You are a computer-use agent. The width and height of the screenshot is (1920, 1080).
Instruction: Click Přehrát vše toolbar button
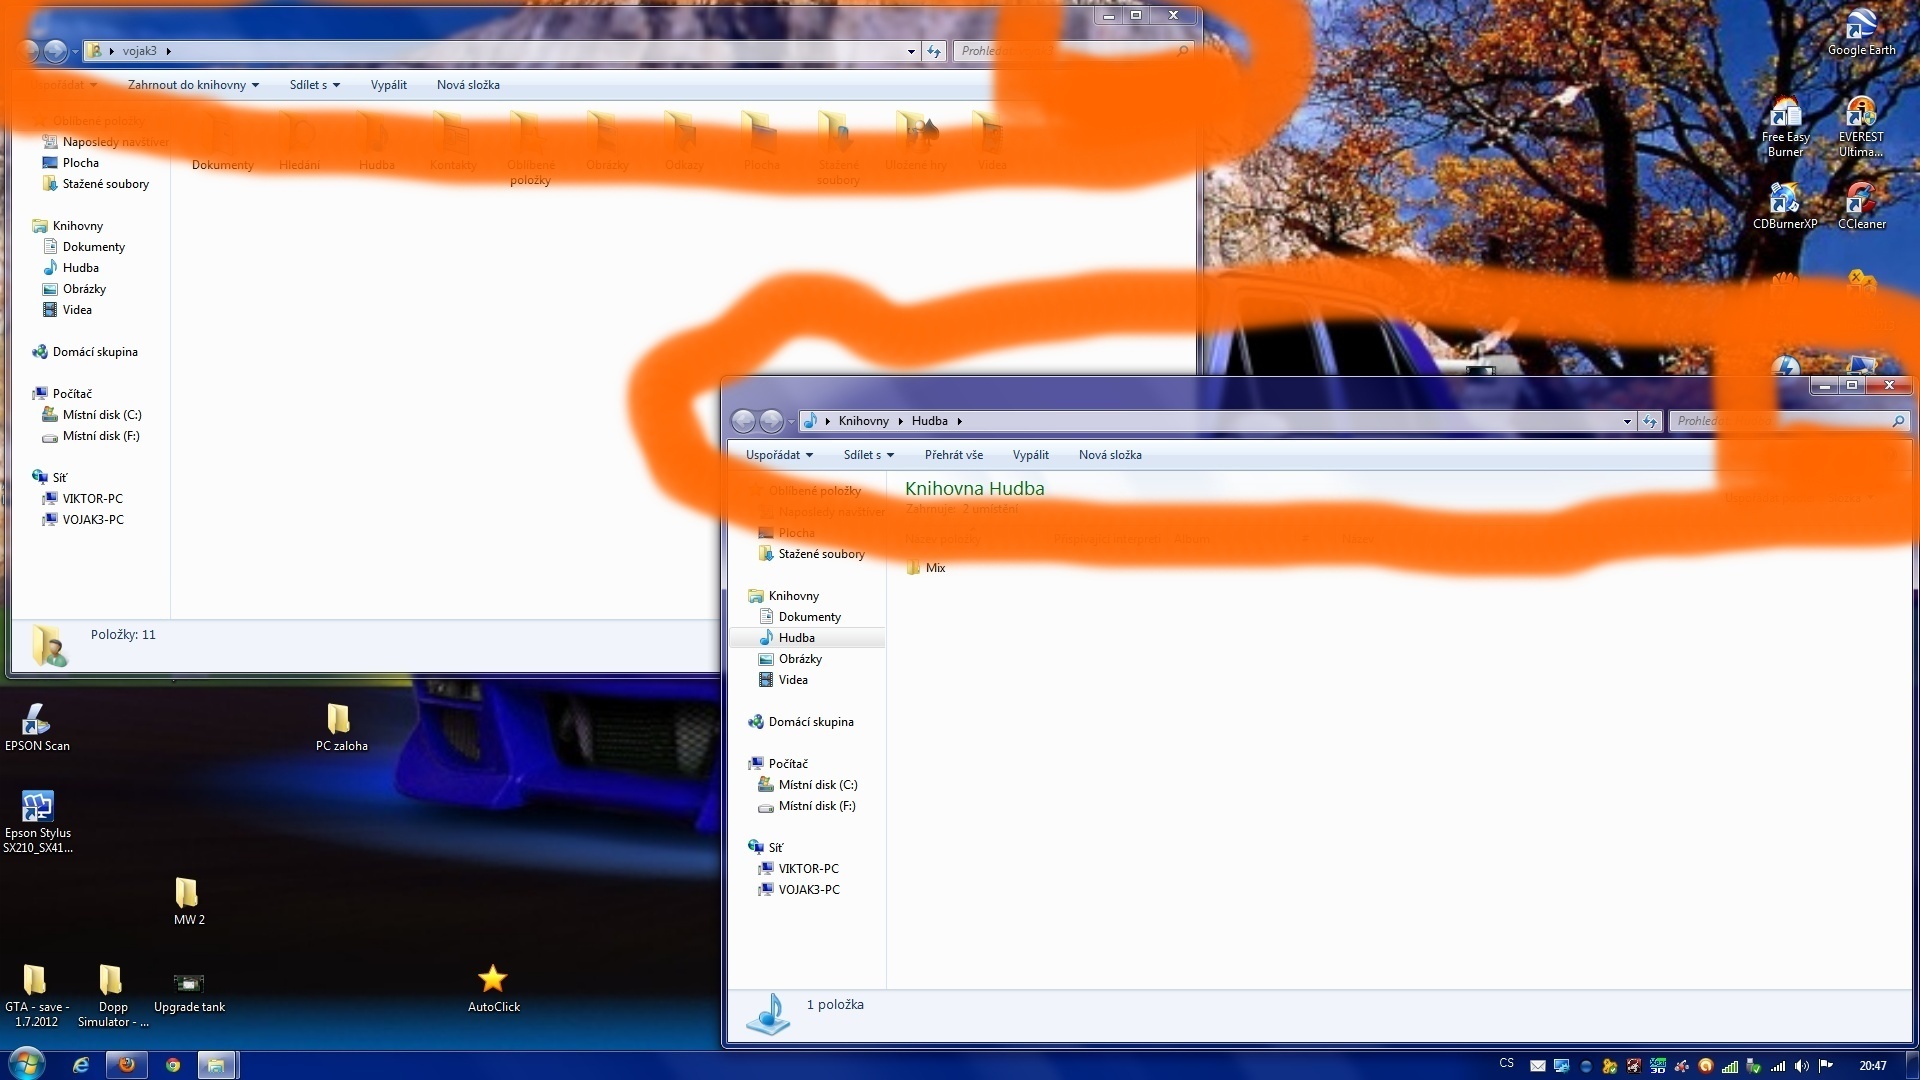[953, 455]
